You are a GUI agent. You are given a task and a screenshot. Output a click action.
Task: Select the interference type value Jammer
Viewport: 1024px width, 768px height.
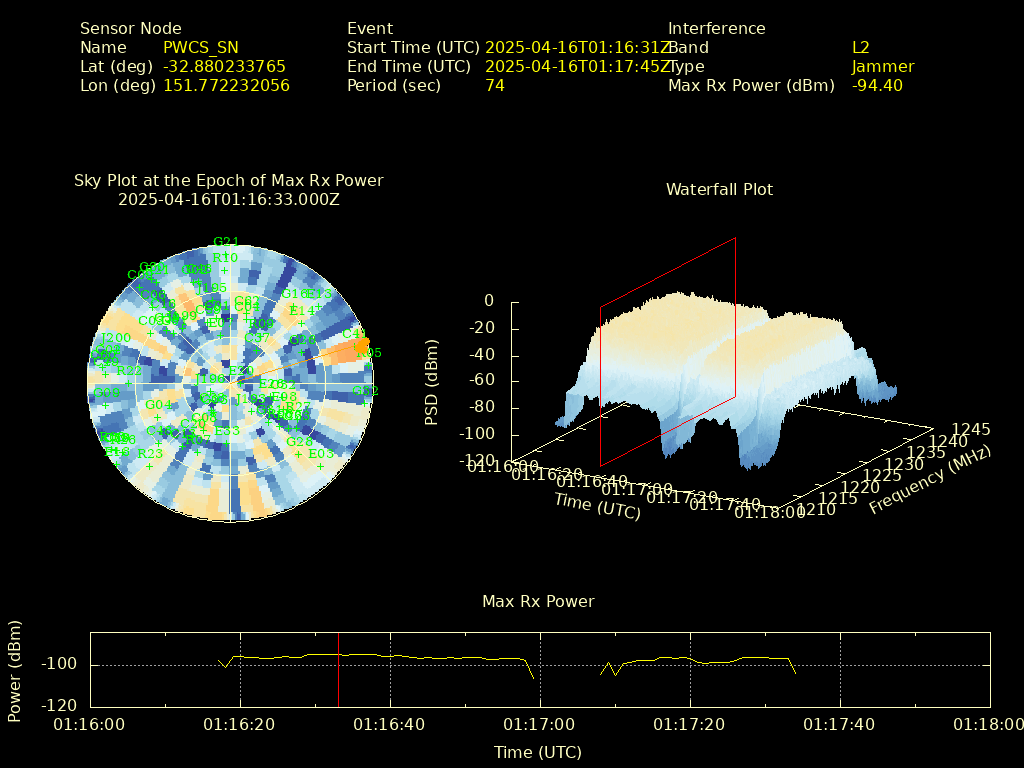[883, 67]
